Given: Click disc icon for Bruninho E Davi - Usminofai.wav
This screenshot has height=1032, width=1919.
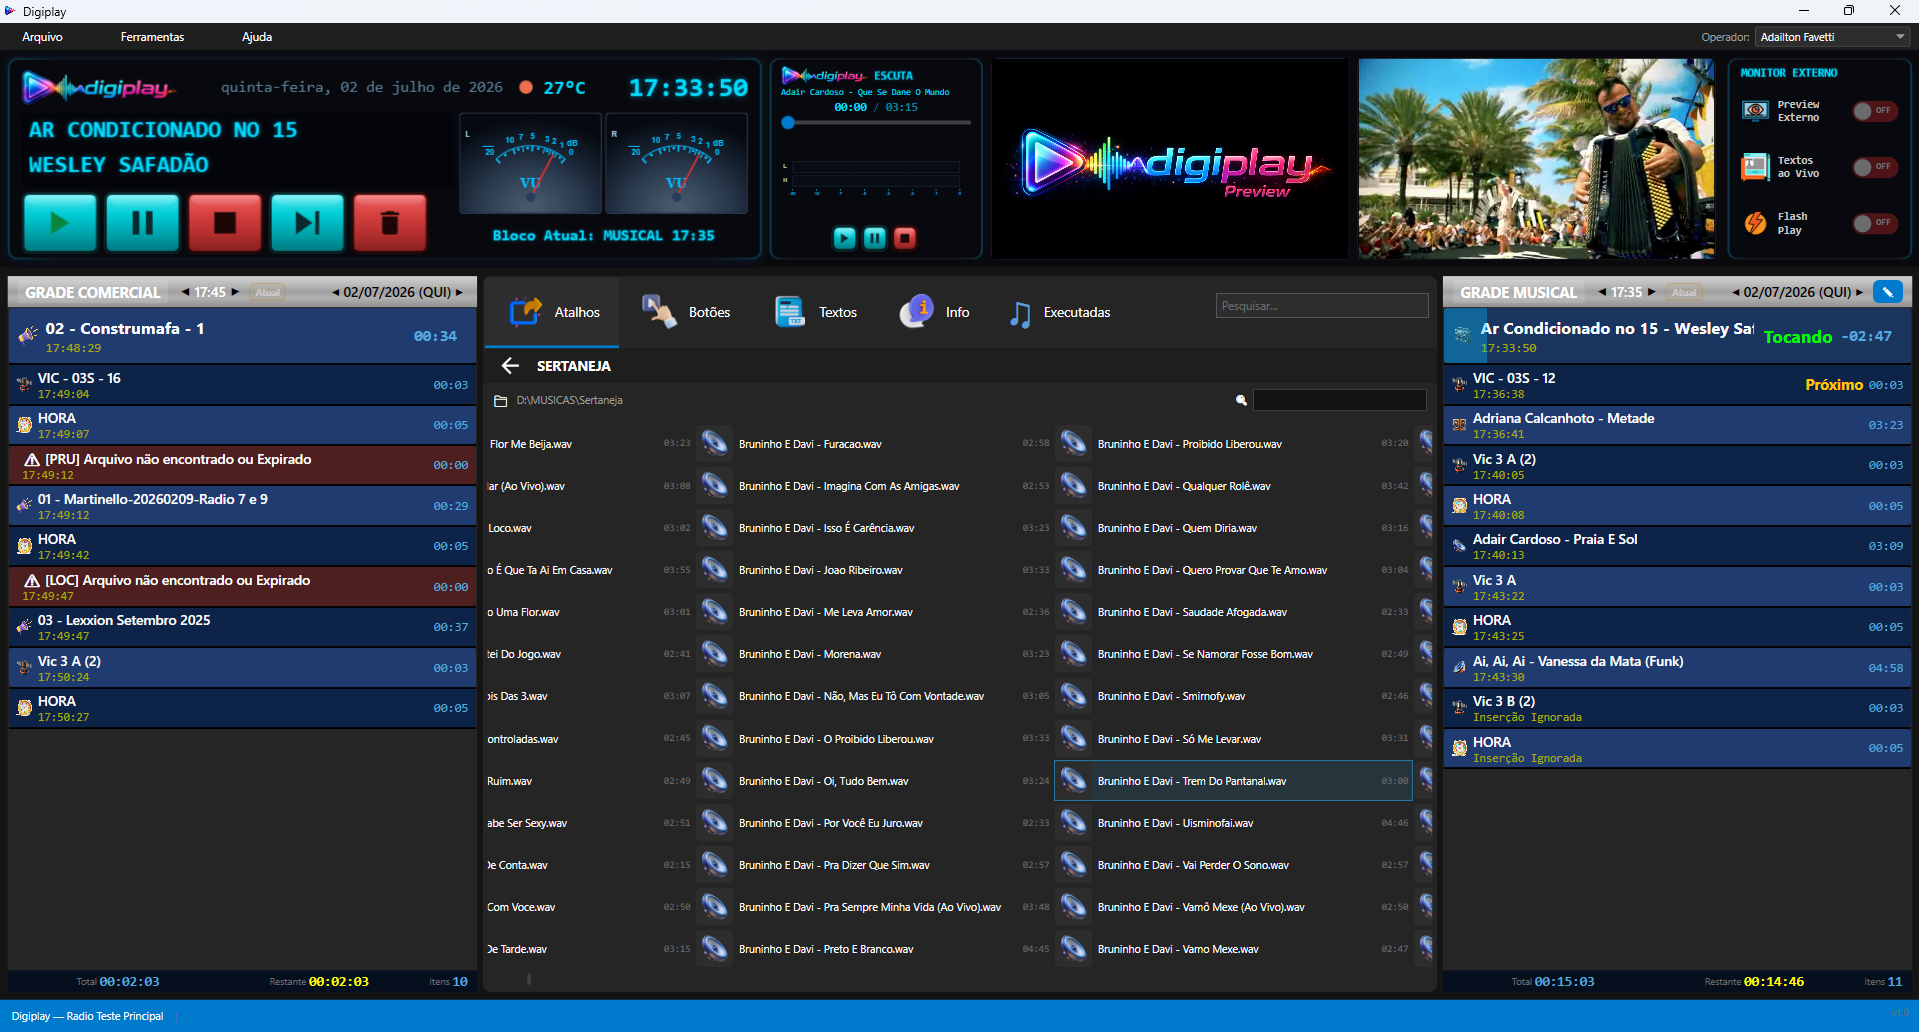Looking at the screenshot, I should click(1073, 822).
